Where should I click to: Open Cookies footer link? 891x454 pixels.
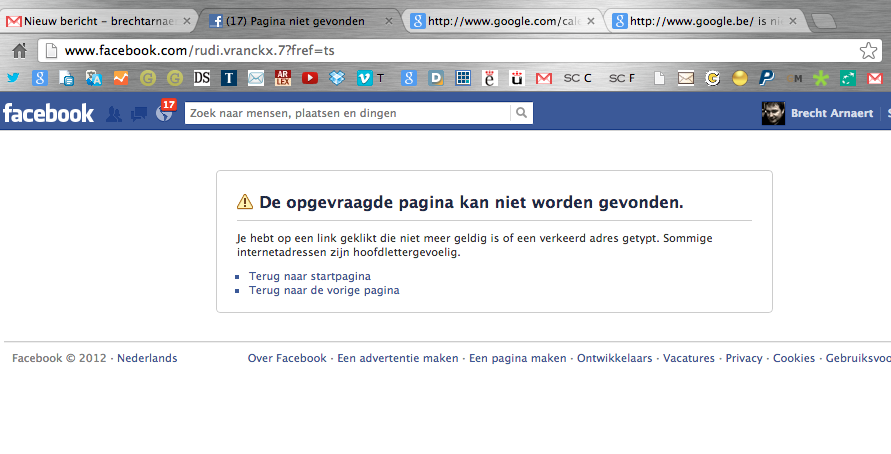[794, 358]
